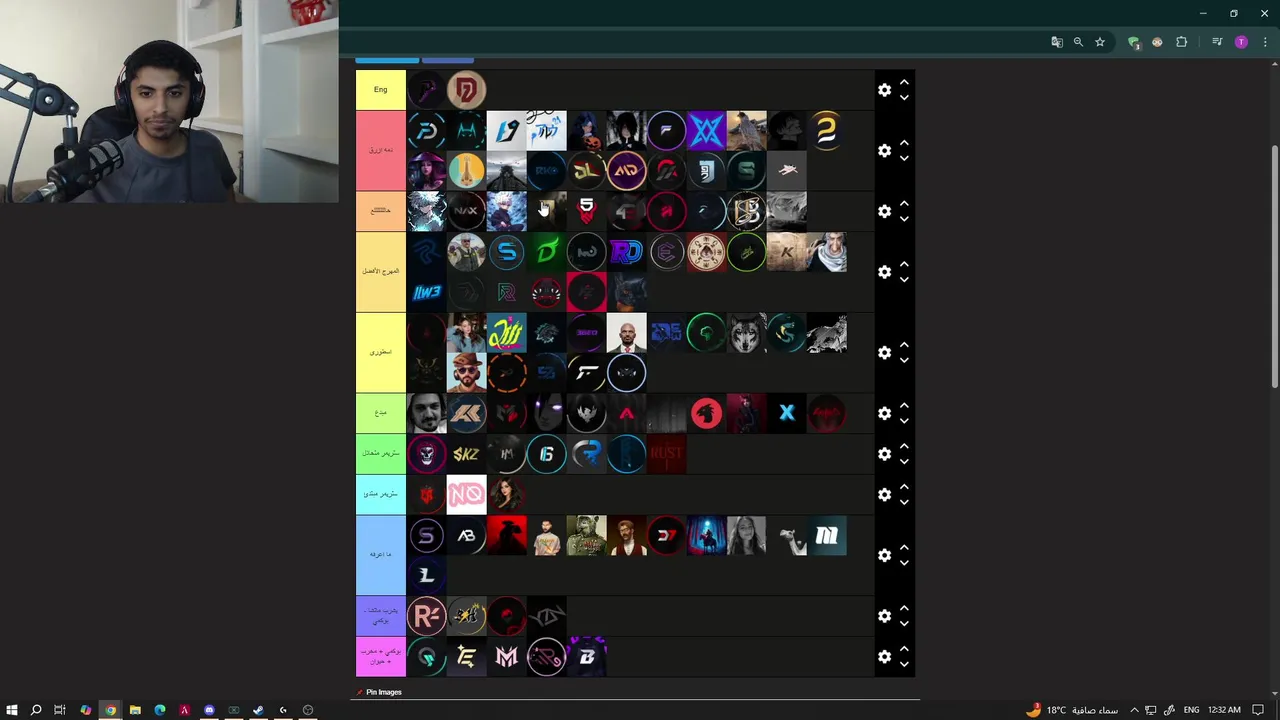Select the red dragon circle logo

point(706,413)
